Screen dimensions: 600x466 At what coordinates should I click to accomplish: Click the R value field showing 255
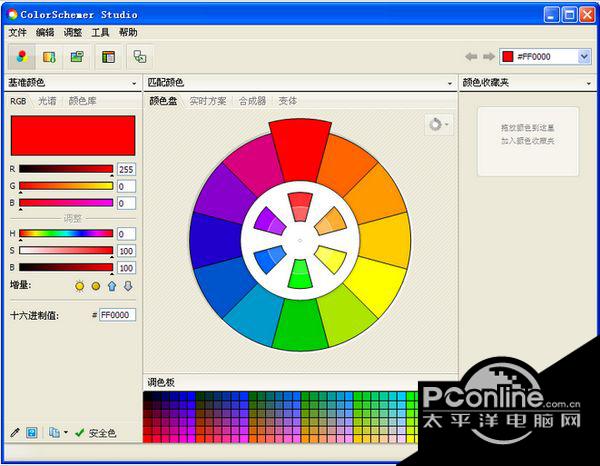[126, 169]
